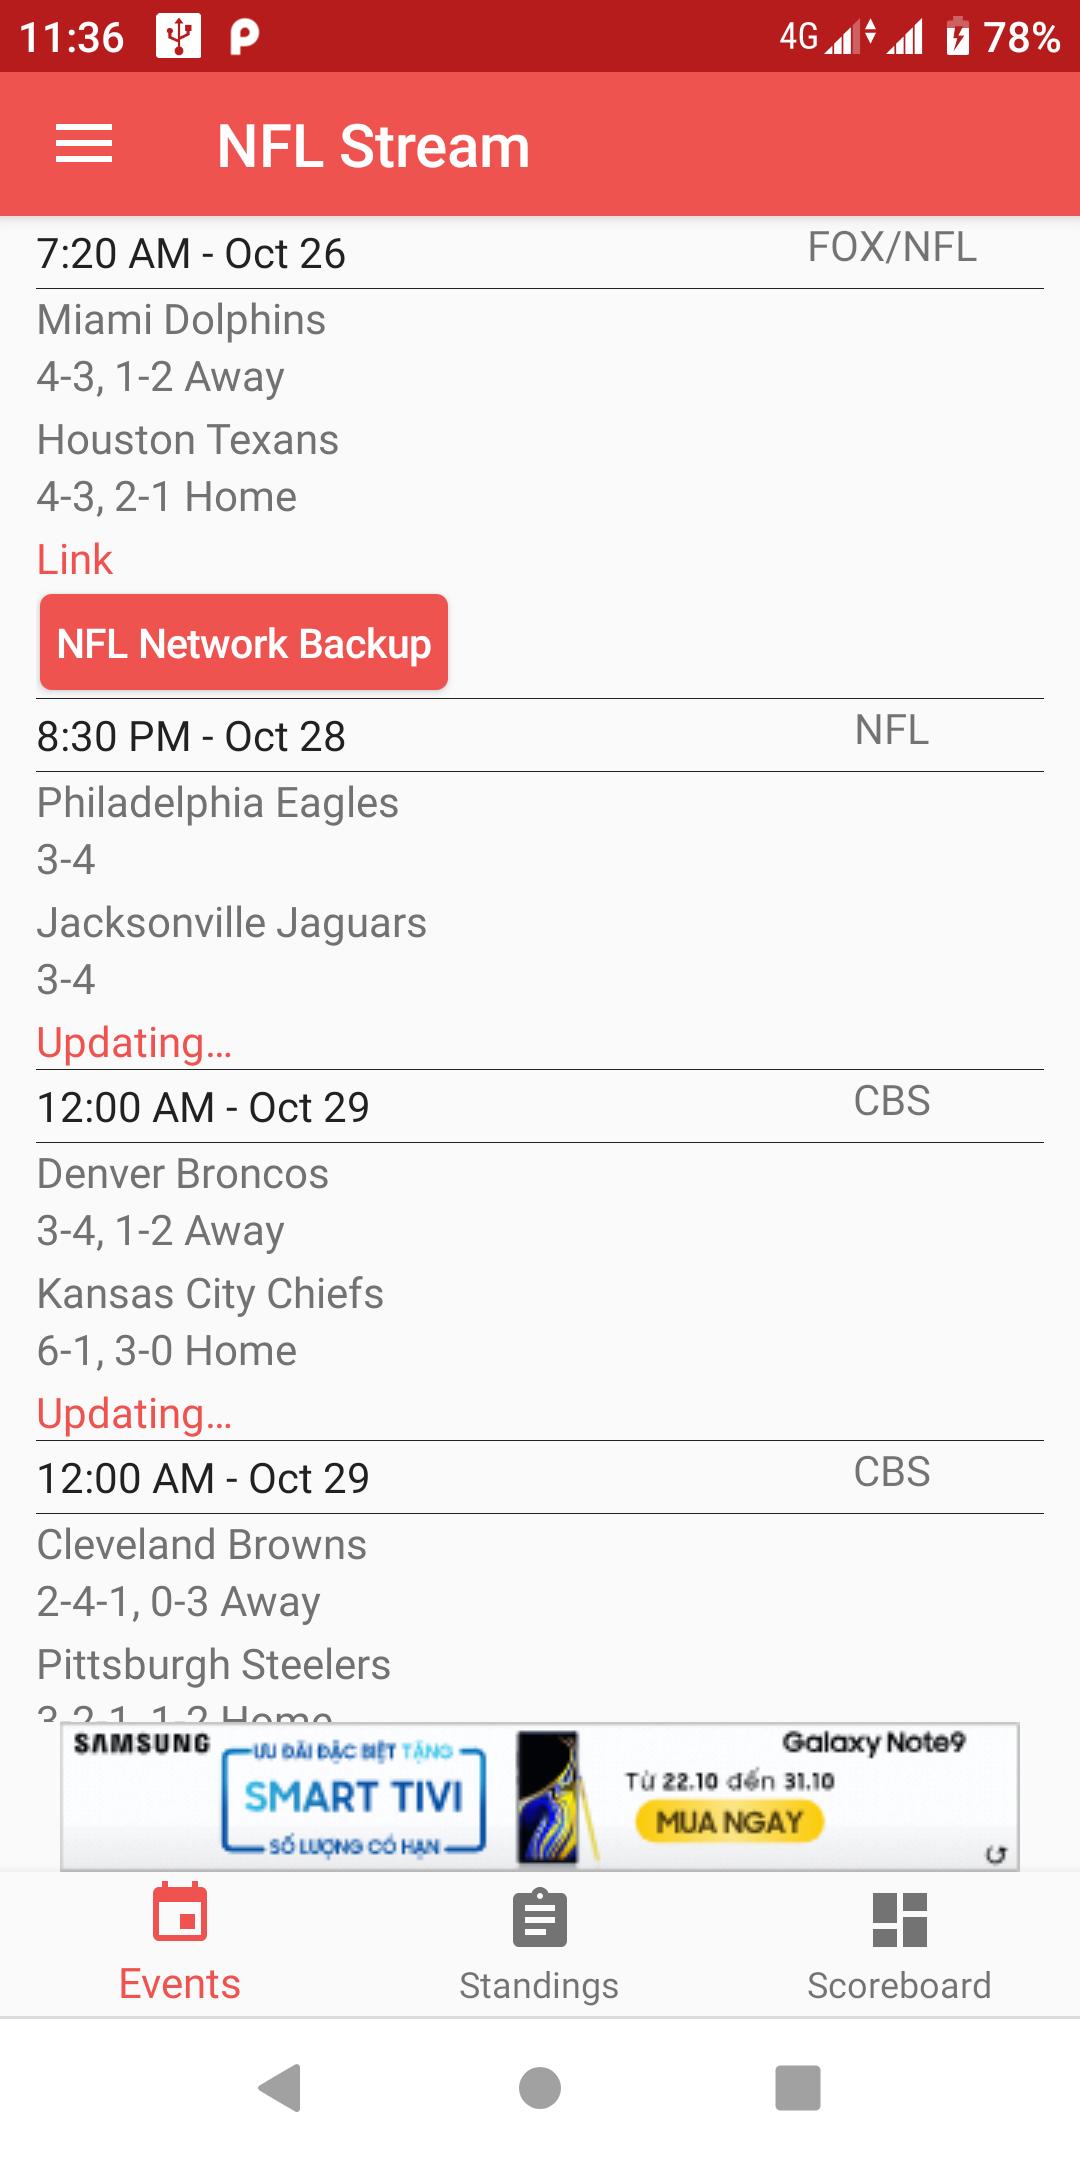Tap the Android home circle button
Image resolution: width=1080 pixels, height=2160 pixels.
[540, 2088]
